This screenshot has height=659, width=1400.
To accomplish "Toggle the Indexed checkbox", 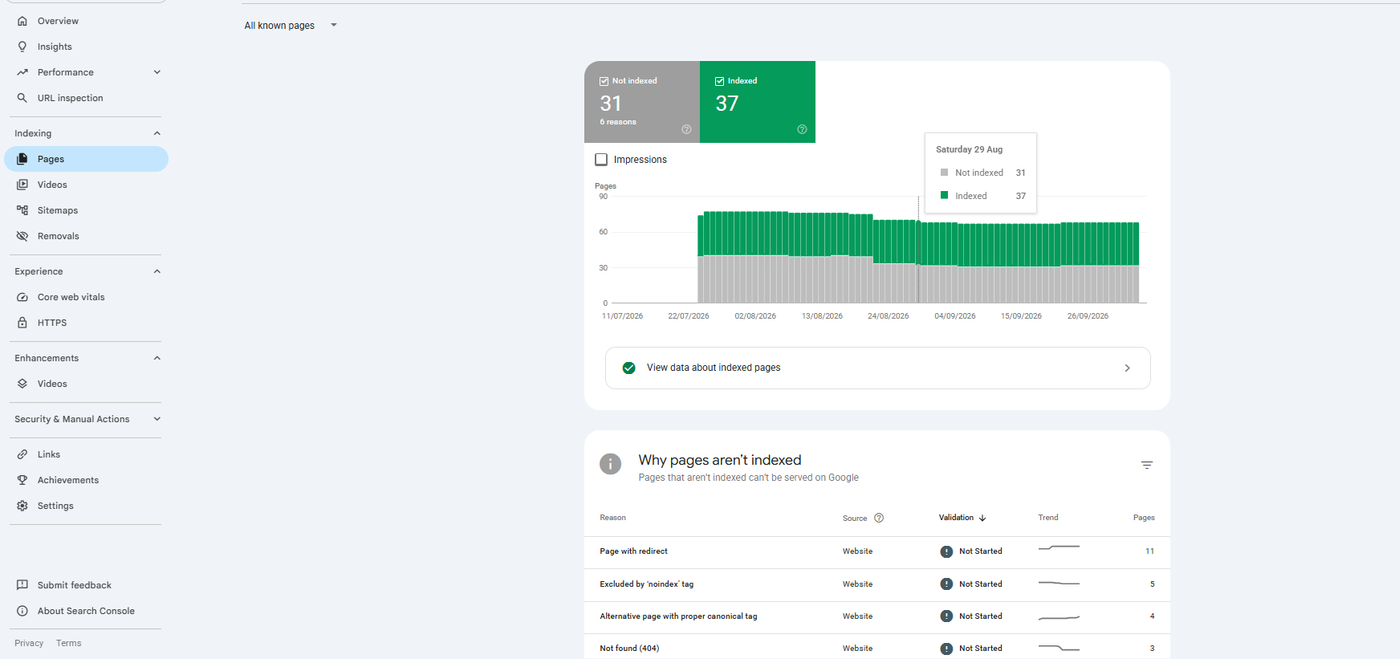I will [720, 81].
